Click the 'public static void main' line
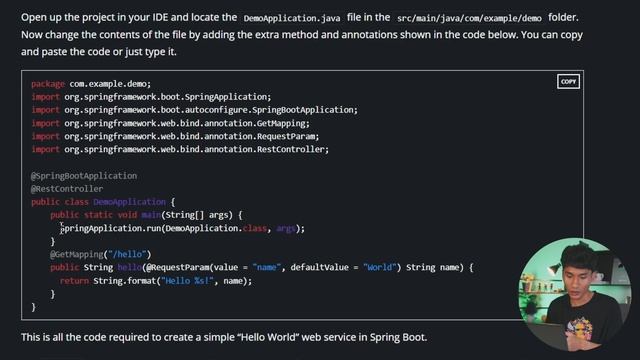Image resolution: width=640 pixels, height=360 pixels. tap(146, 215)
